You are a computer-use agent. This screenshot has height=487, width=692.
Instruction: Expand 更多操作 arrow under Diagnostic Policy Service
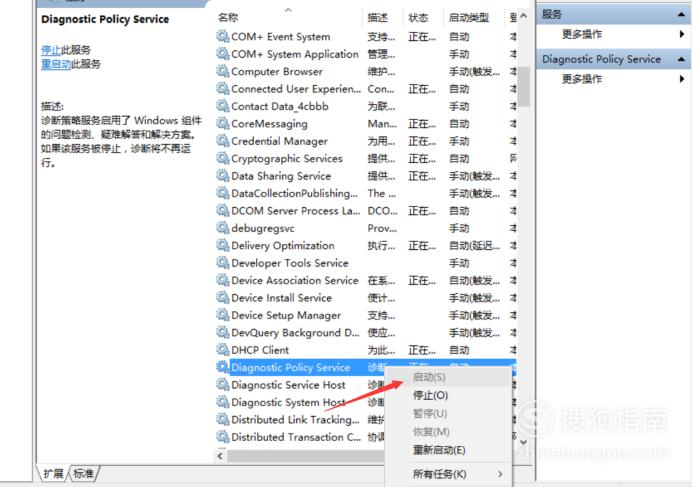tap(682, 79)
